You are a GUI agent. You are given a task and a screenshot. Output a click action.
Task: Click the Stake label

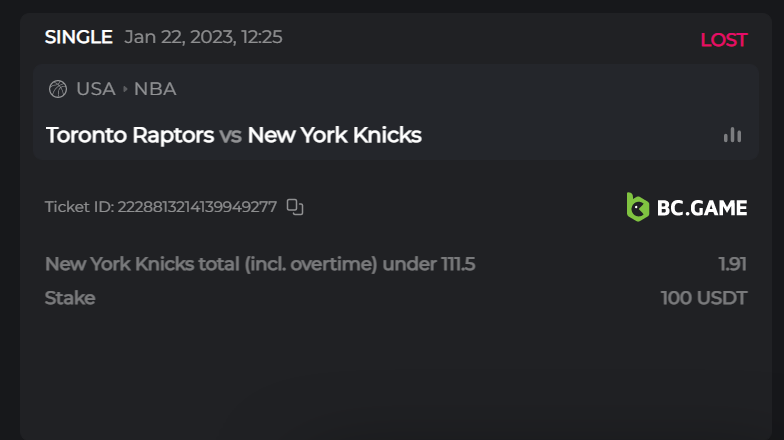70,298
